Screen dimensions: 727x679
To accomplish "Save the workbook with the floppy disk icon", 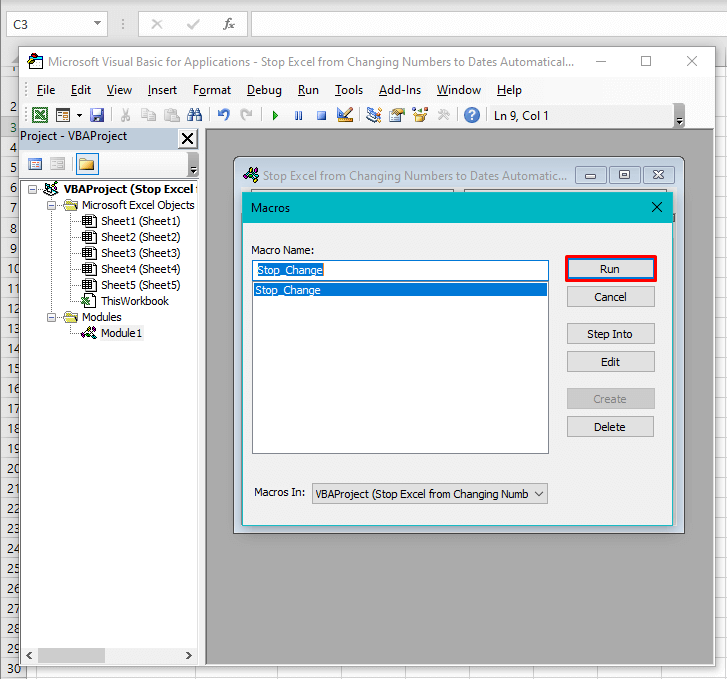I will (x=97, y=115).
